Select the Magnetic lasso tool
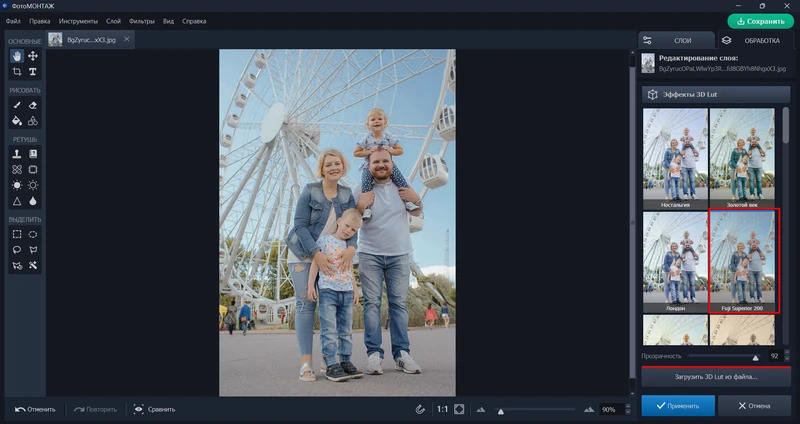This screenshot has height=424, width=800. tap(17, 266)
